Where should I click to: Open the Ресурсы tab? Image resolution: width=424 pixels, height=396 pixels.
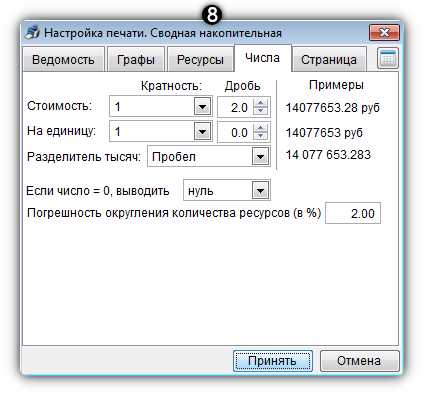200,60
